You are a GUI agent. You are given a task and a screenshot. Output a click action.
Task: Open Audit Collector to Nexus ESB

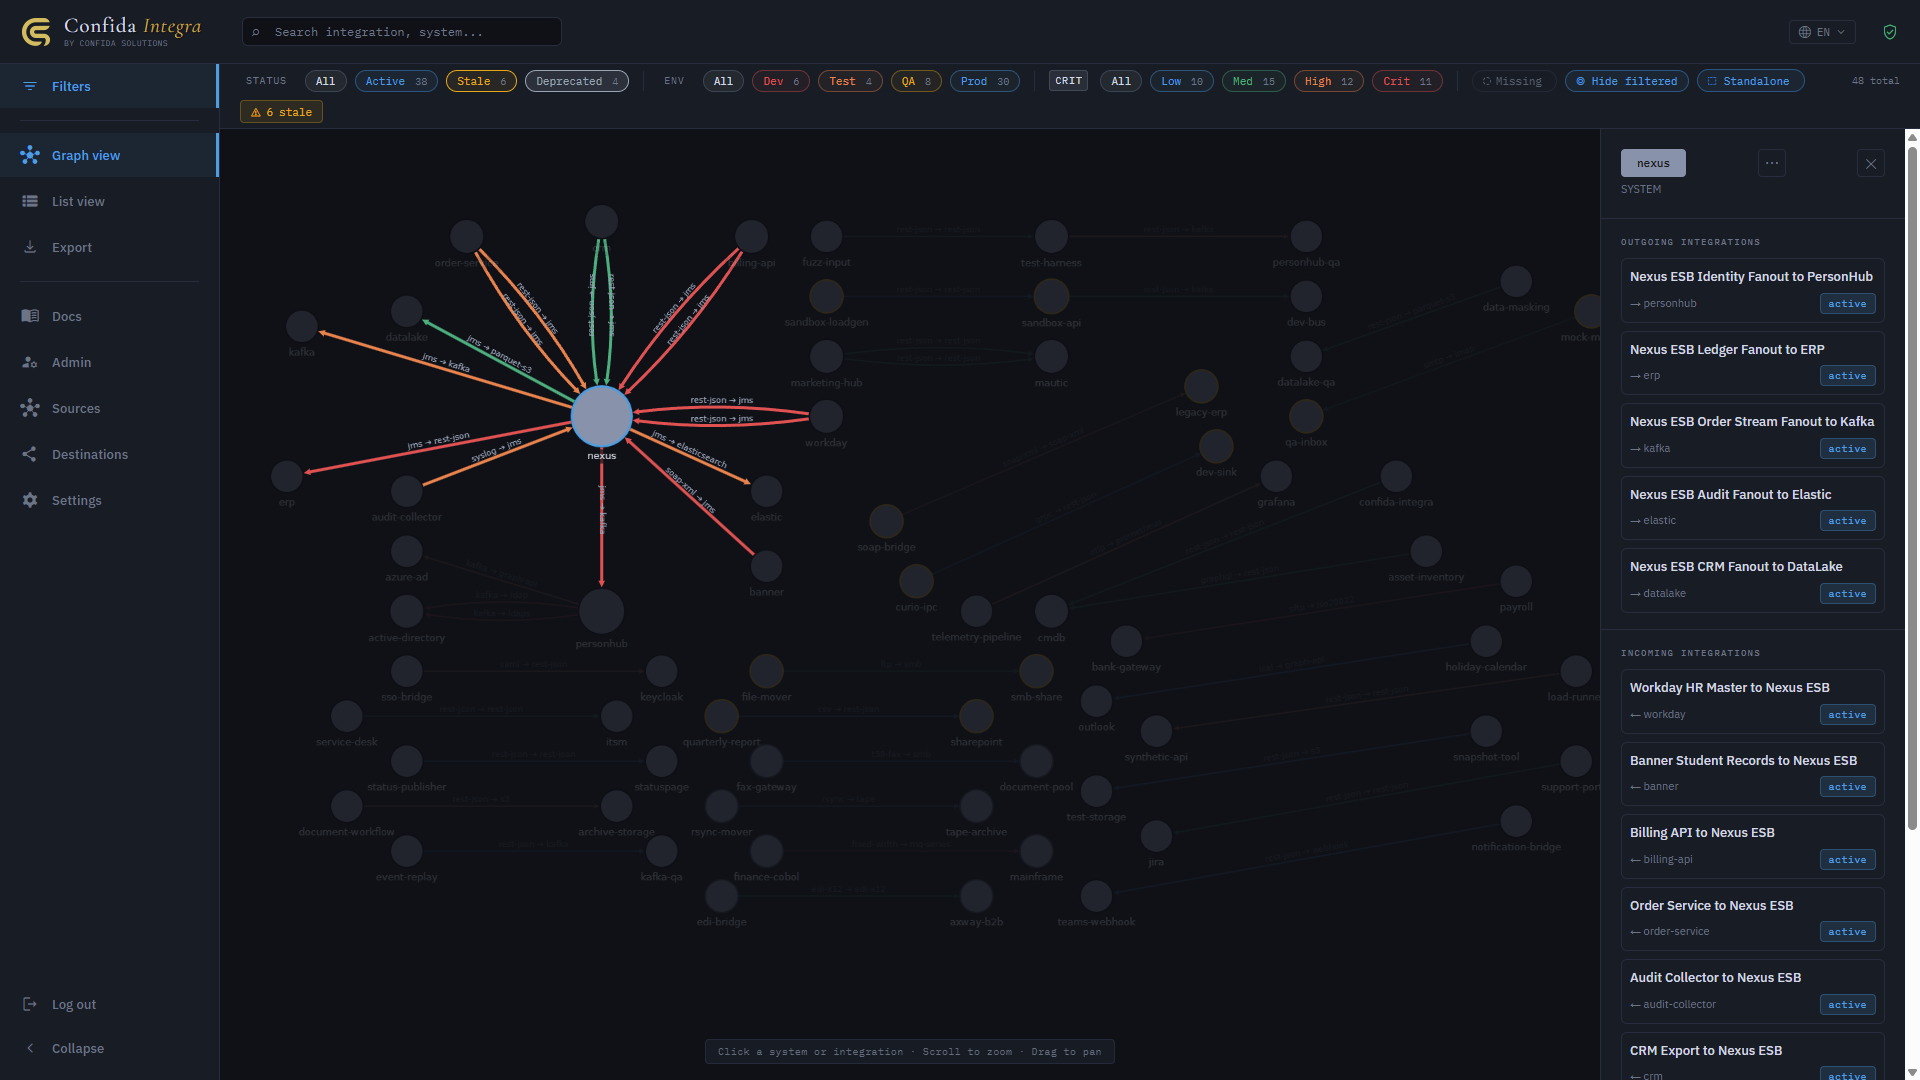pyautogui.click(x=1752, y=991)
